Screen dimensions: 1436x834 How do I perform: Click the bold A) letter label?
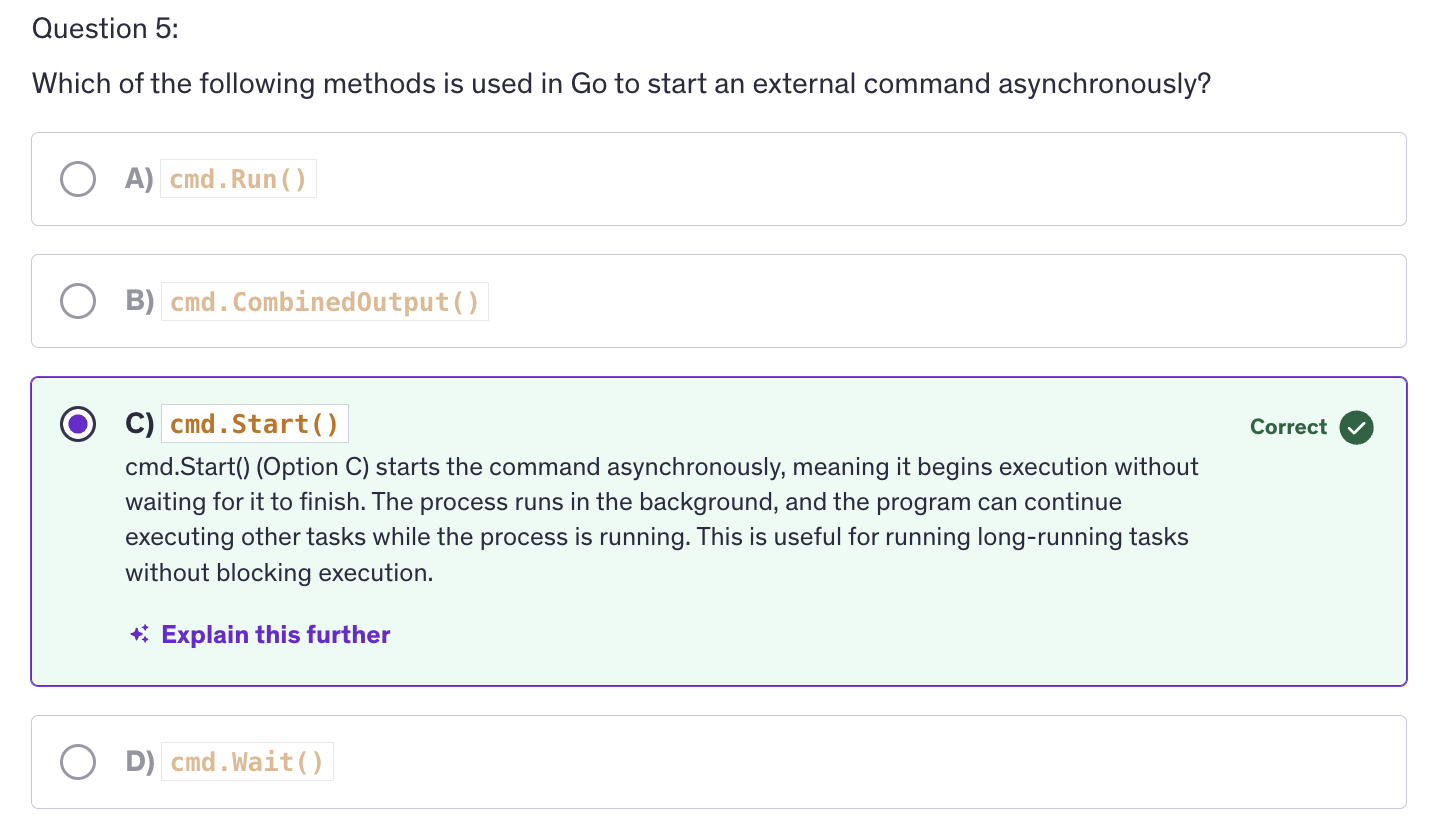[x=139, y=179]
